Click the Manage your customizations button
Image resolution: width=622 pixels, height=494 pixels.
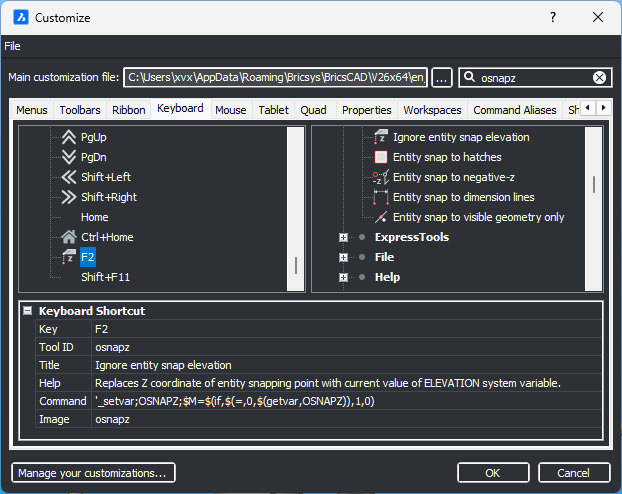click(93, 472)
